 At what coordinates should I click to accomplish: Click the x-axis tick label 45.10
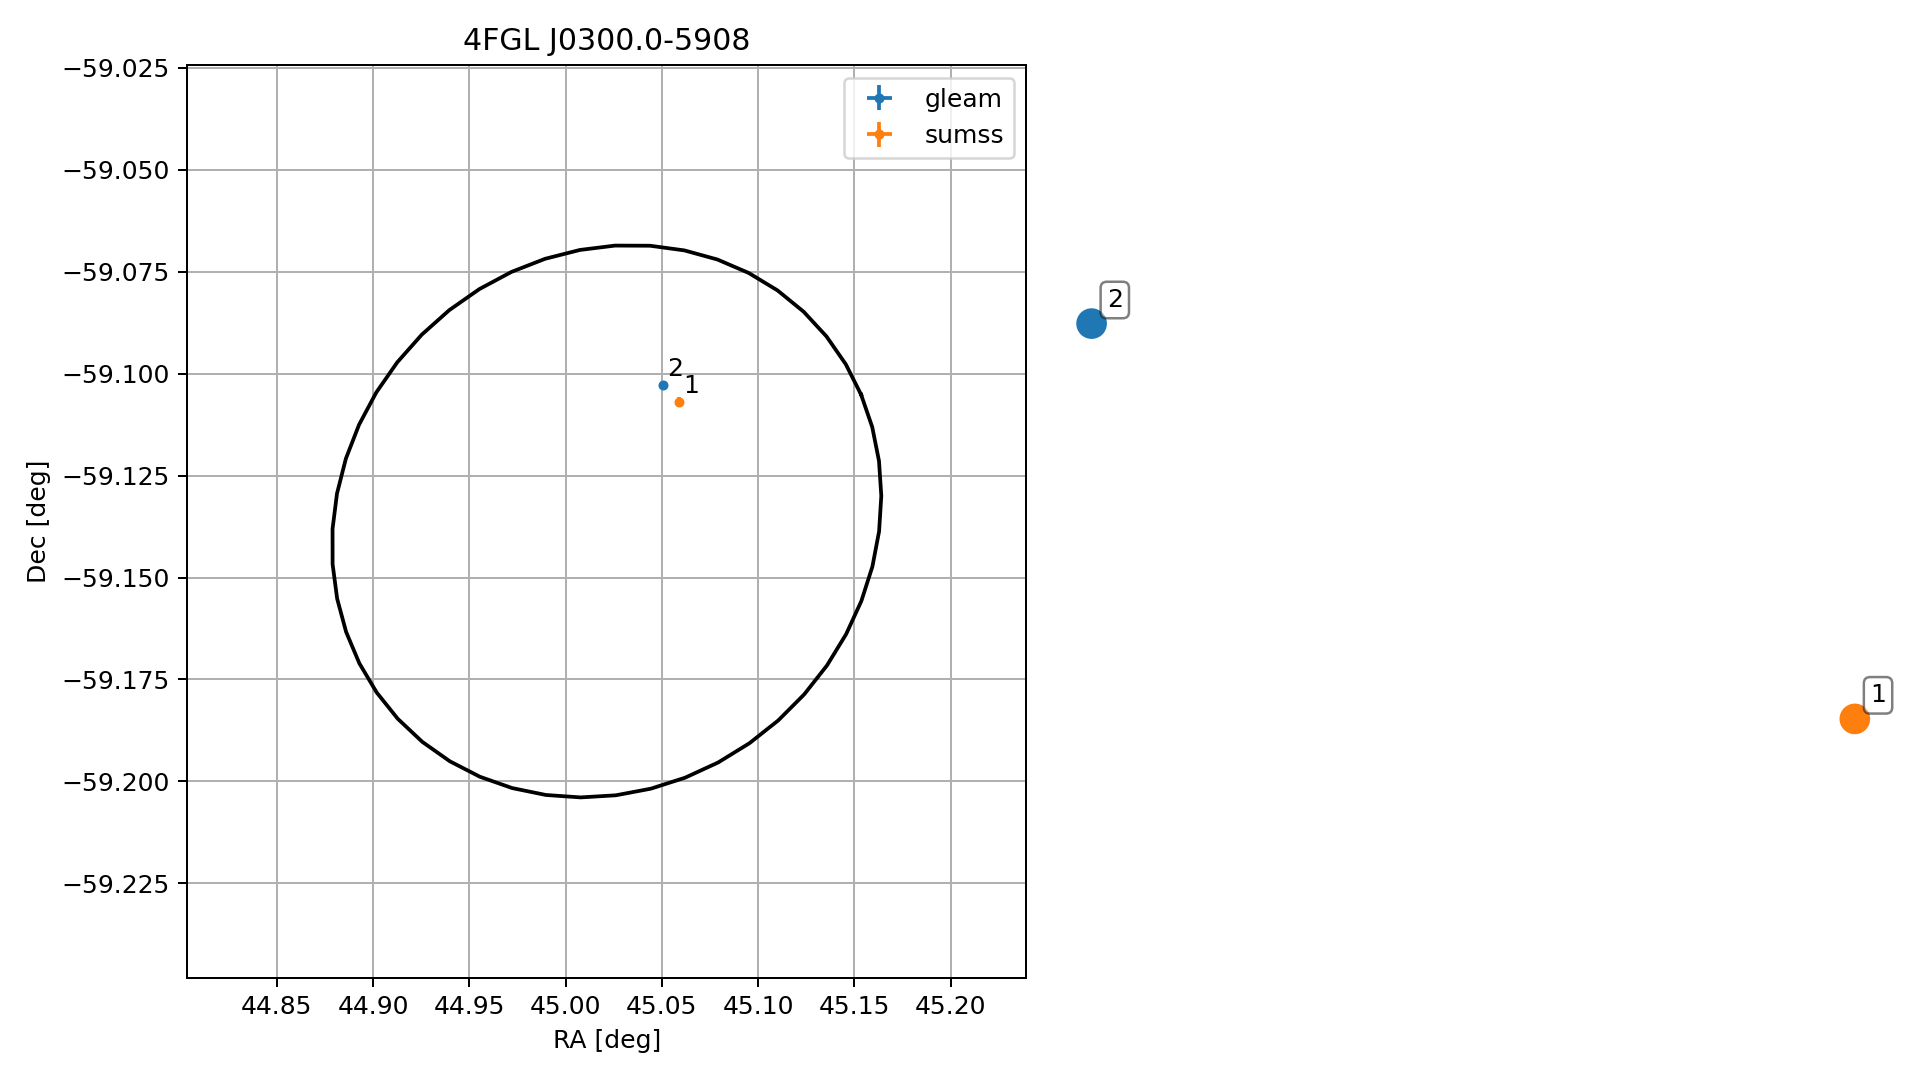click(758, 1006)
